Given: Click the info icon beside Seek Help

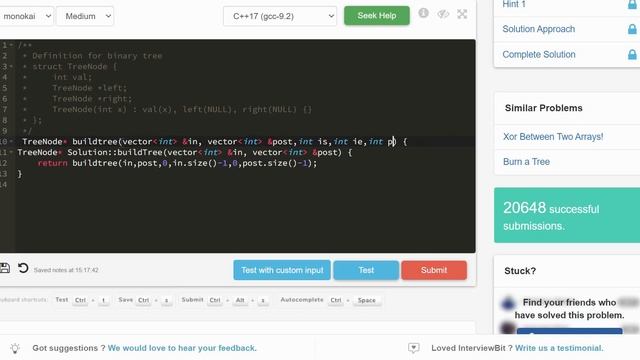Looking at the screenshot, I should pyautogui.click(x=423, y=13).
